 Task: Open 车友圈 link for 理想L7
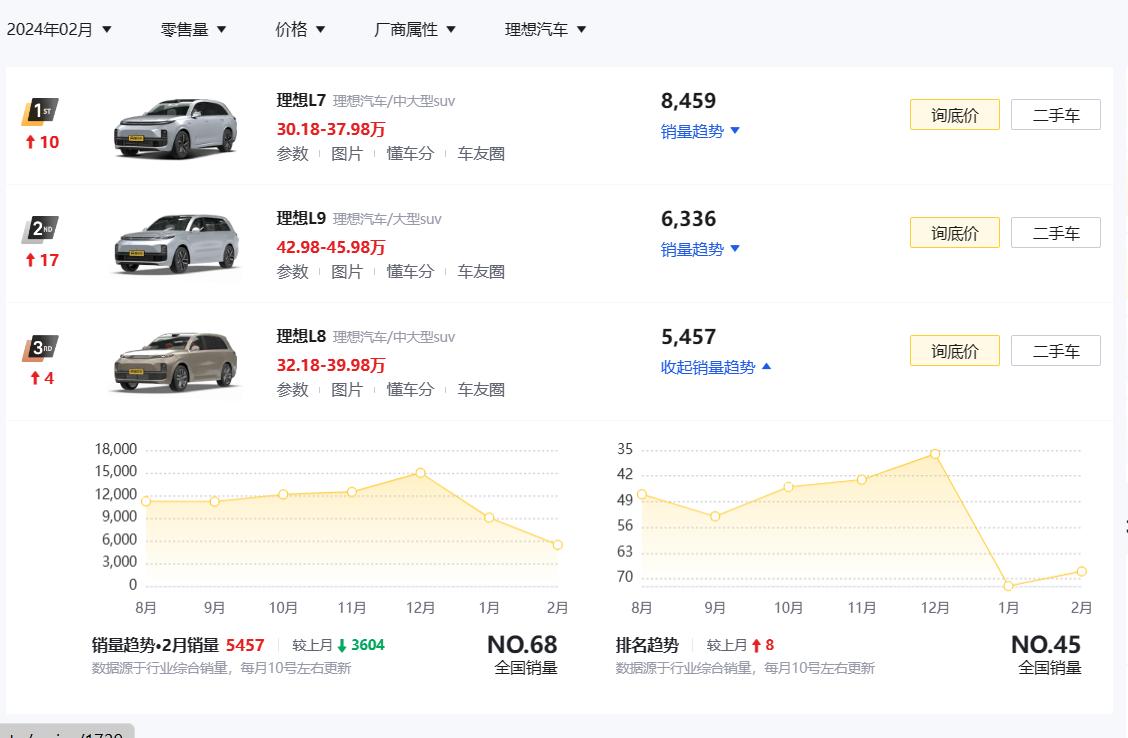point(481,153)
